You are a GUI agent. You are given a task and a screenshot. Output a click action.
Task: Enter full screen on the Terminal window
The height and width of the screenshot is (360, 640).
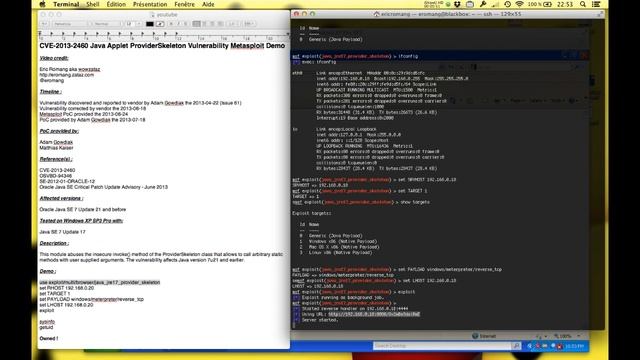point(600,14)
